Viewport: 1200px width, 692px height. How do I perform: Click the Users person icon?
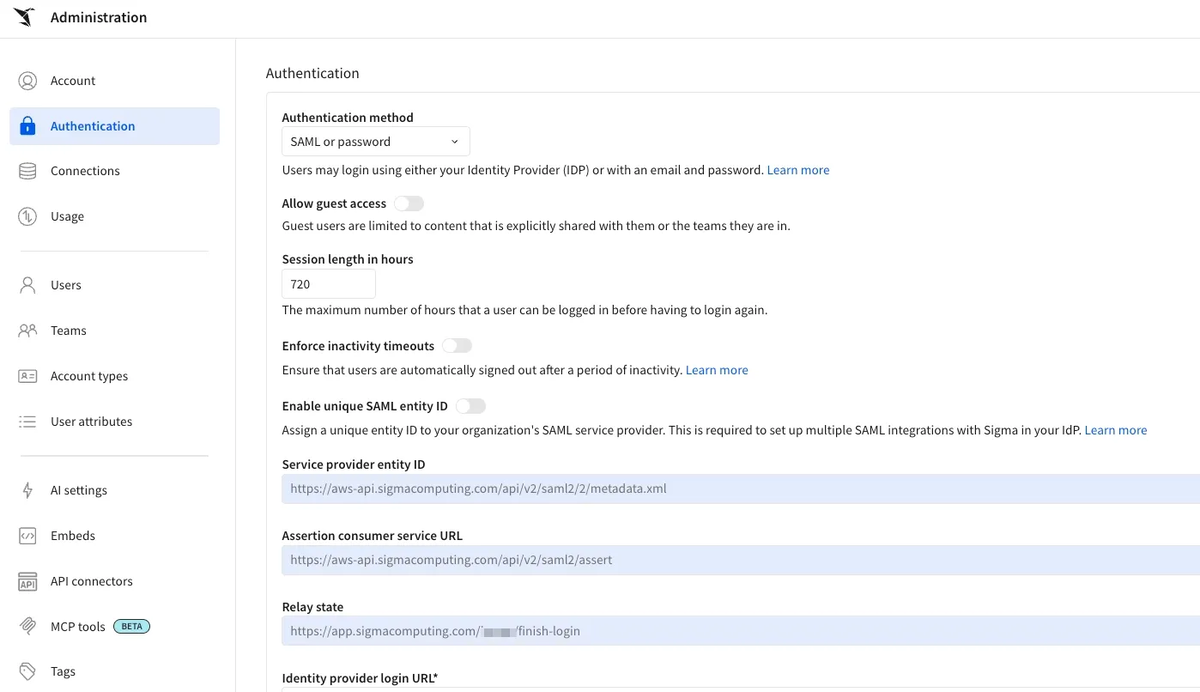click(x=28, y=285)
